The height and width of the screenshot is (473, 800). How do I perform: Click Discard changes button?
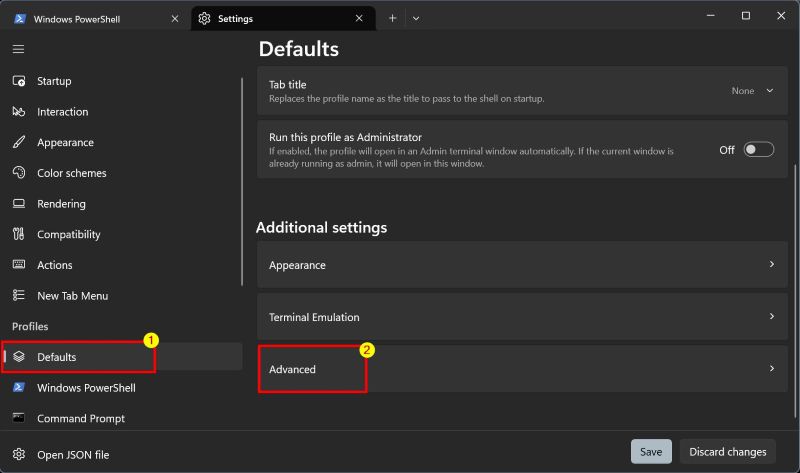pyautogui.click(x=727, y=452)
